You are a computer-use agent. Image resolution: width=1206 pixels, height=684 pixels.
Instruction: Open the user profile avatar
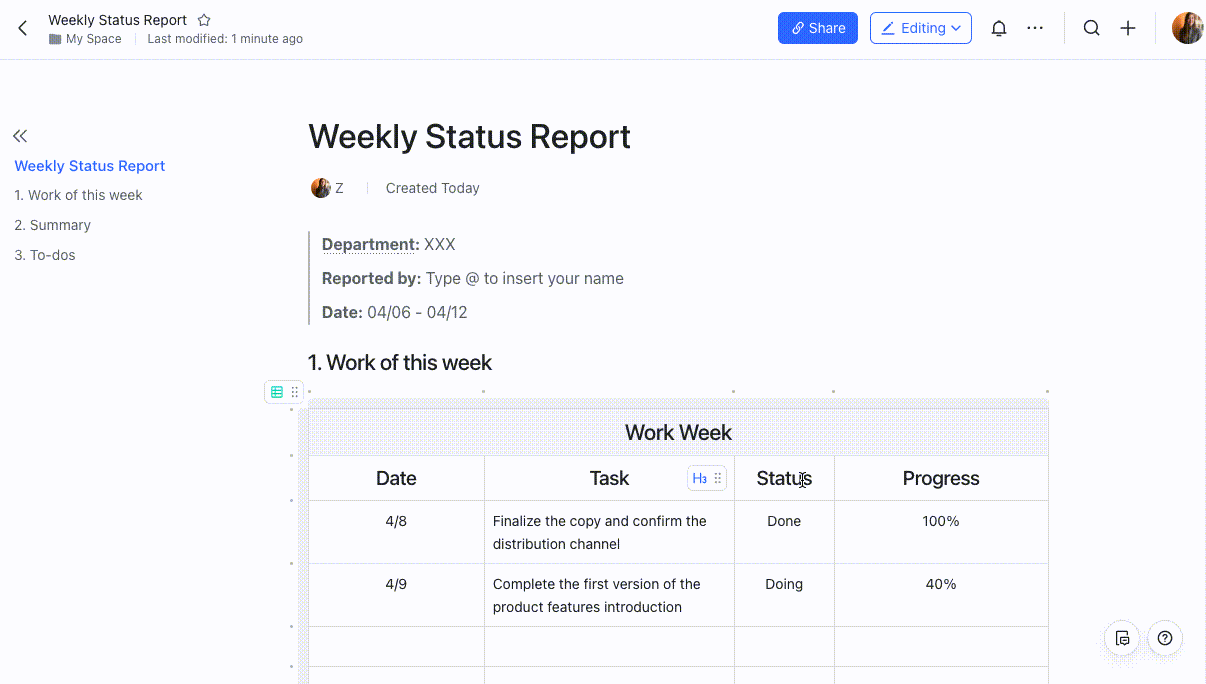(1187, 28)
